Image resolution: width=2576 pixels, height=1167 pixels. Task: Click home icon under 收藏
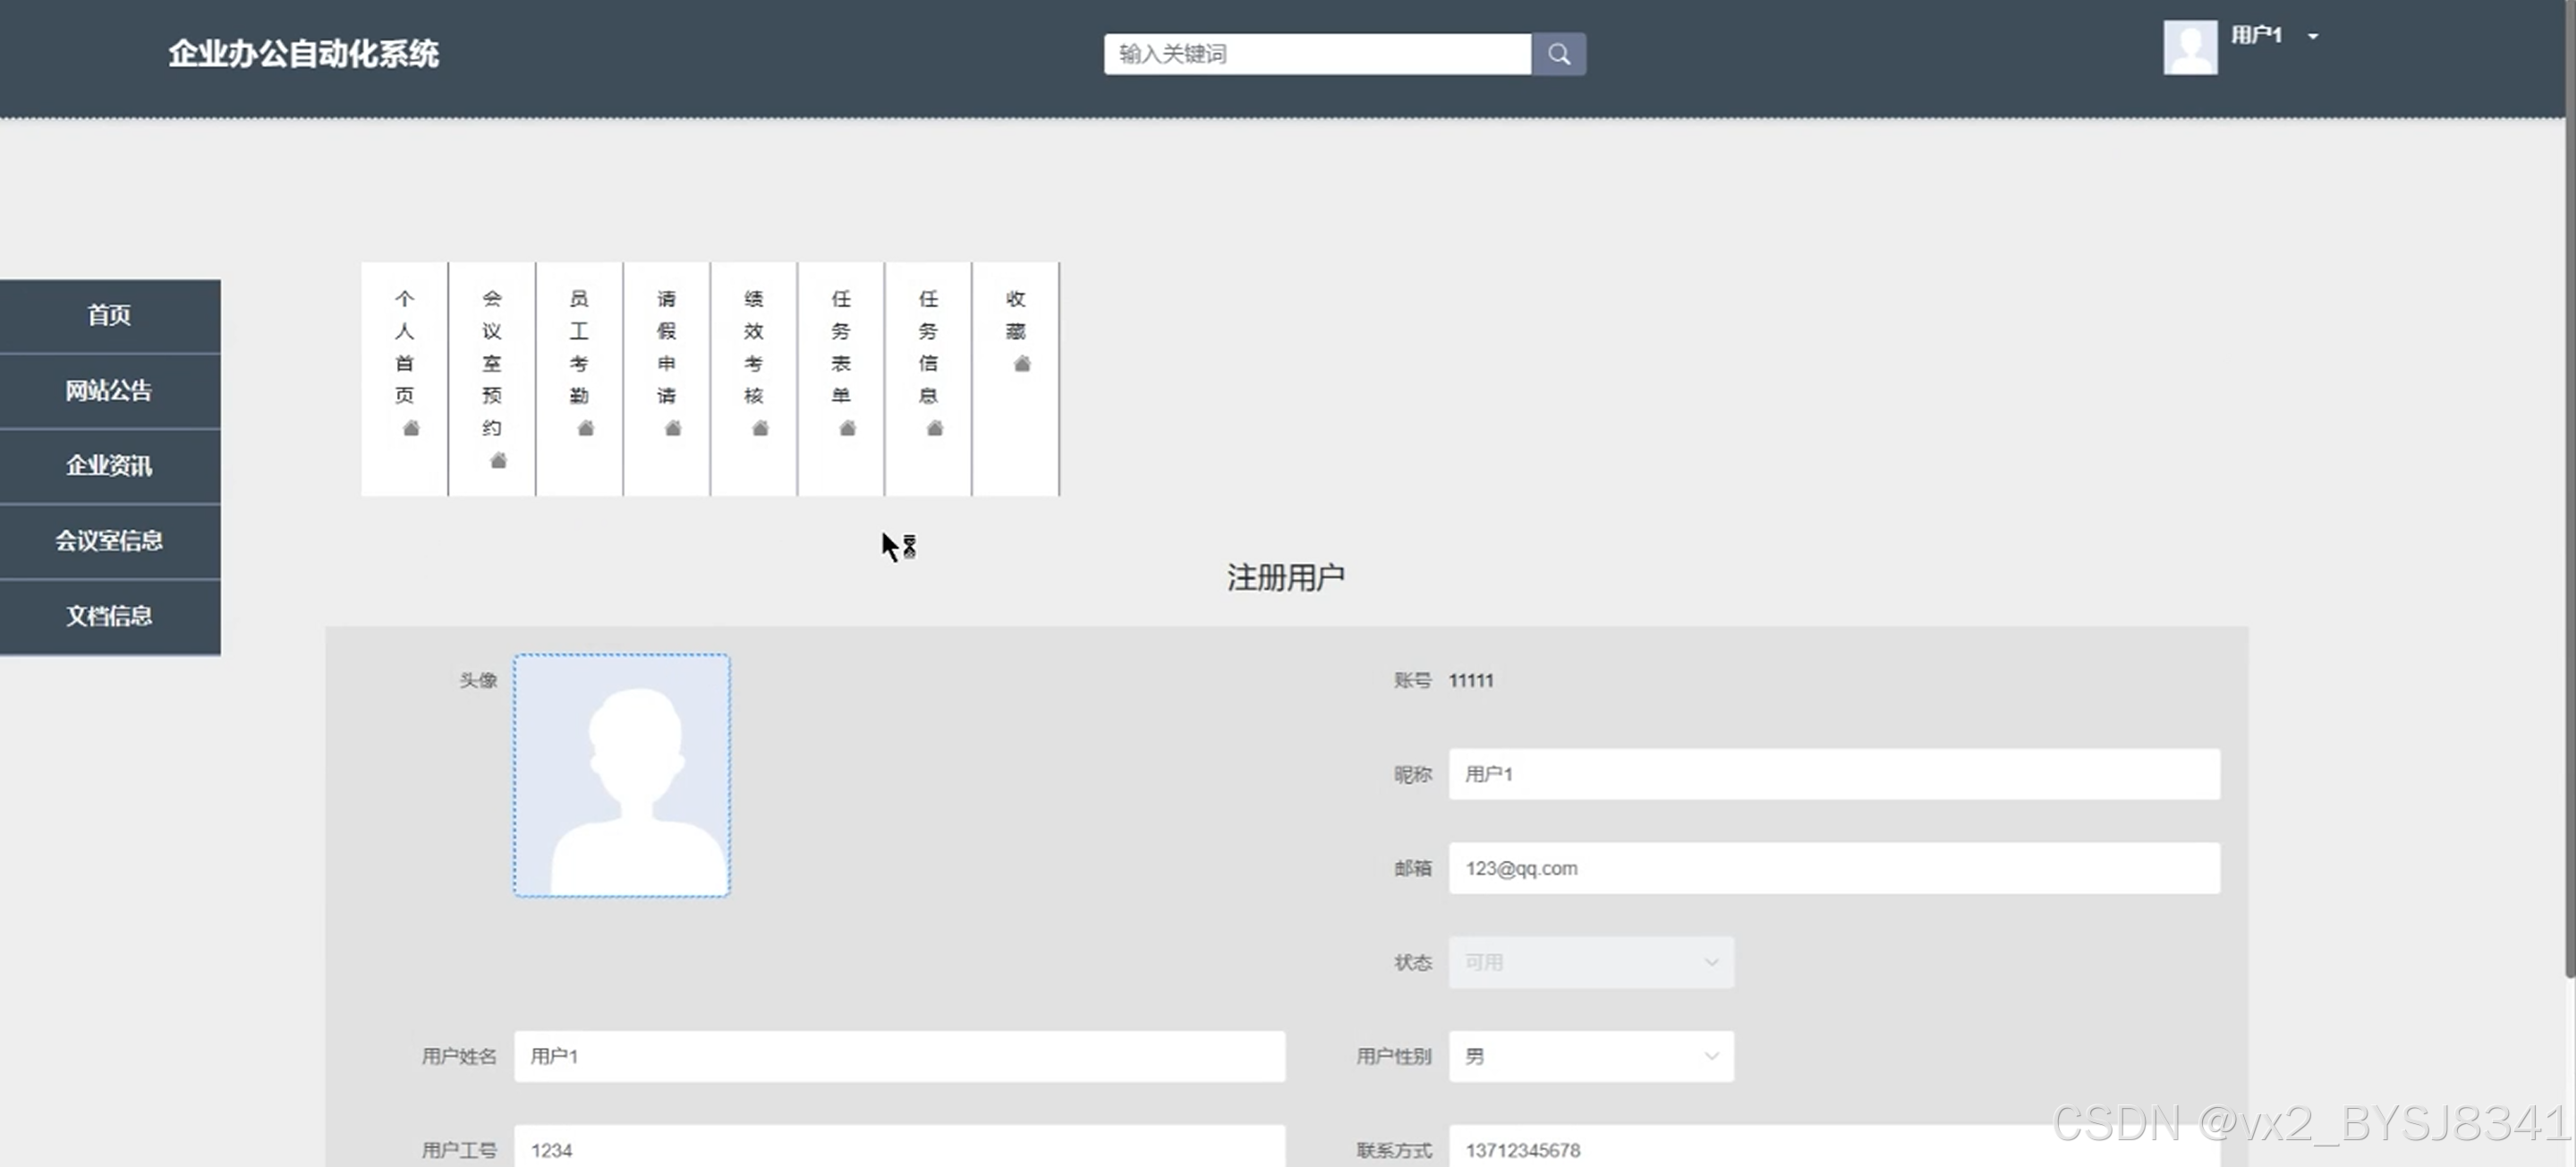click(x=1022, y=364)
